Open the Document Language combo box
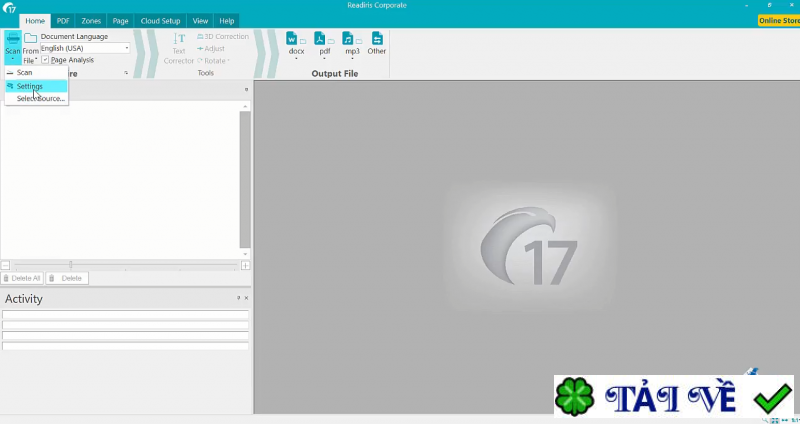 click(85, 48)
